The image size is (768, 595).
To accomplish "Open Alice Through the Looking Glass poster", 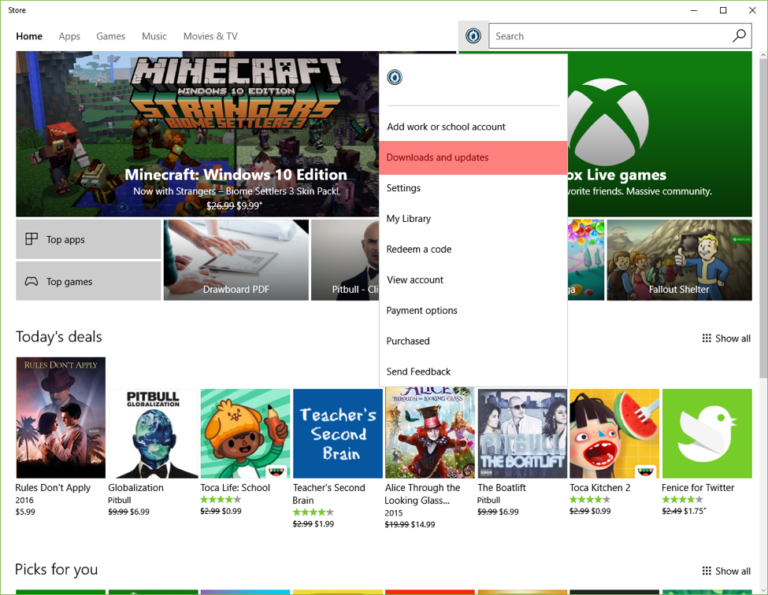I will click(430, 432).
